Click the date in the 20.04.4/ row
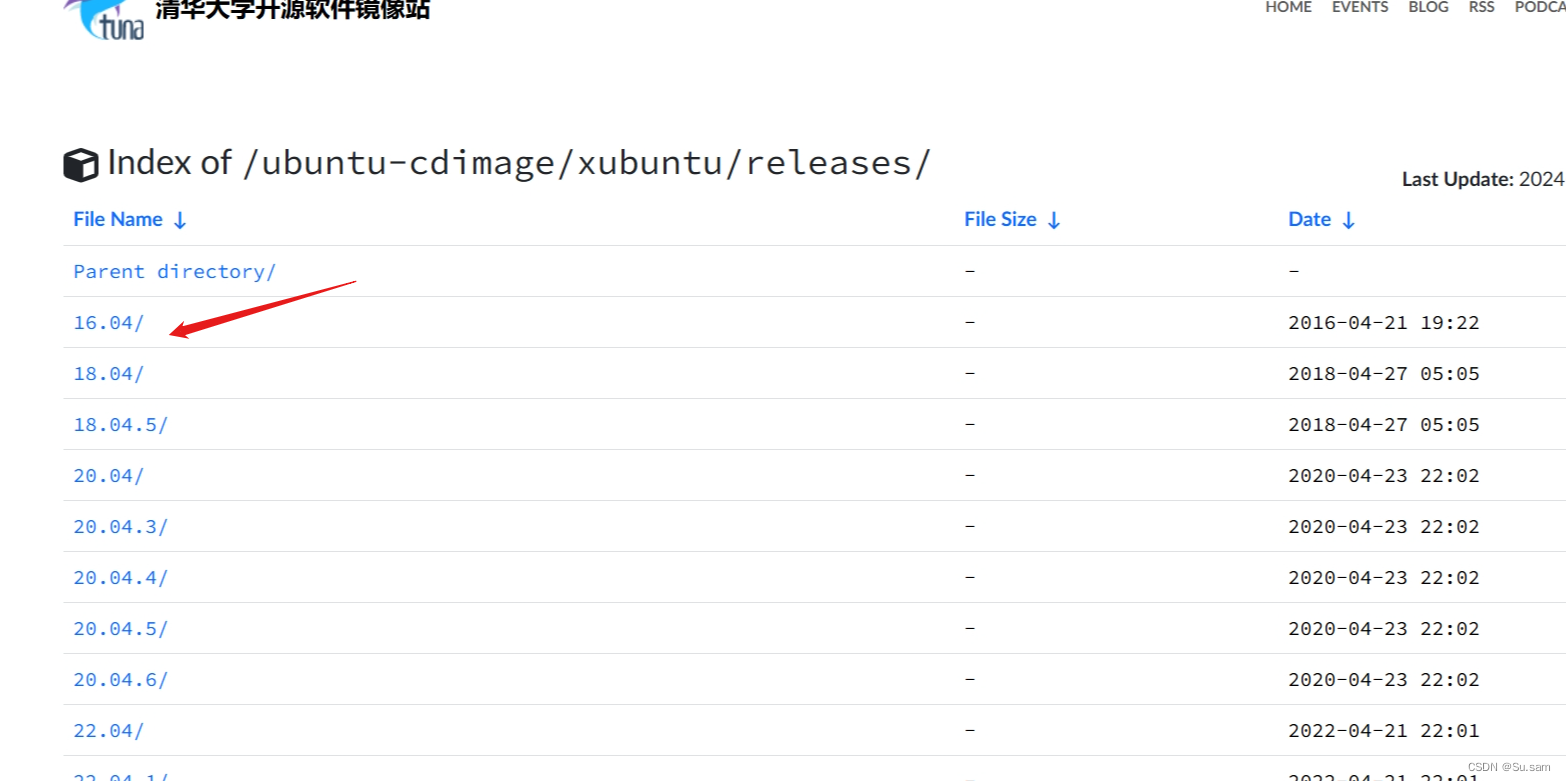Screen dimensions: 1566x781 coord(1384,578)
